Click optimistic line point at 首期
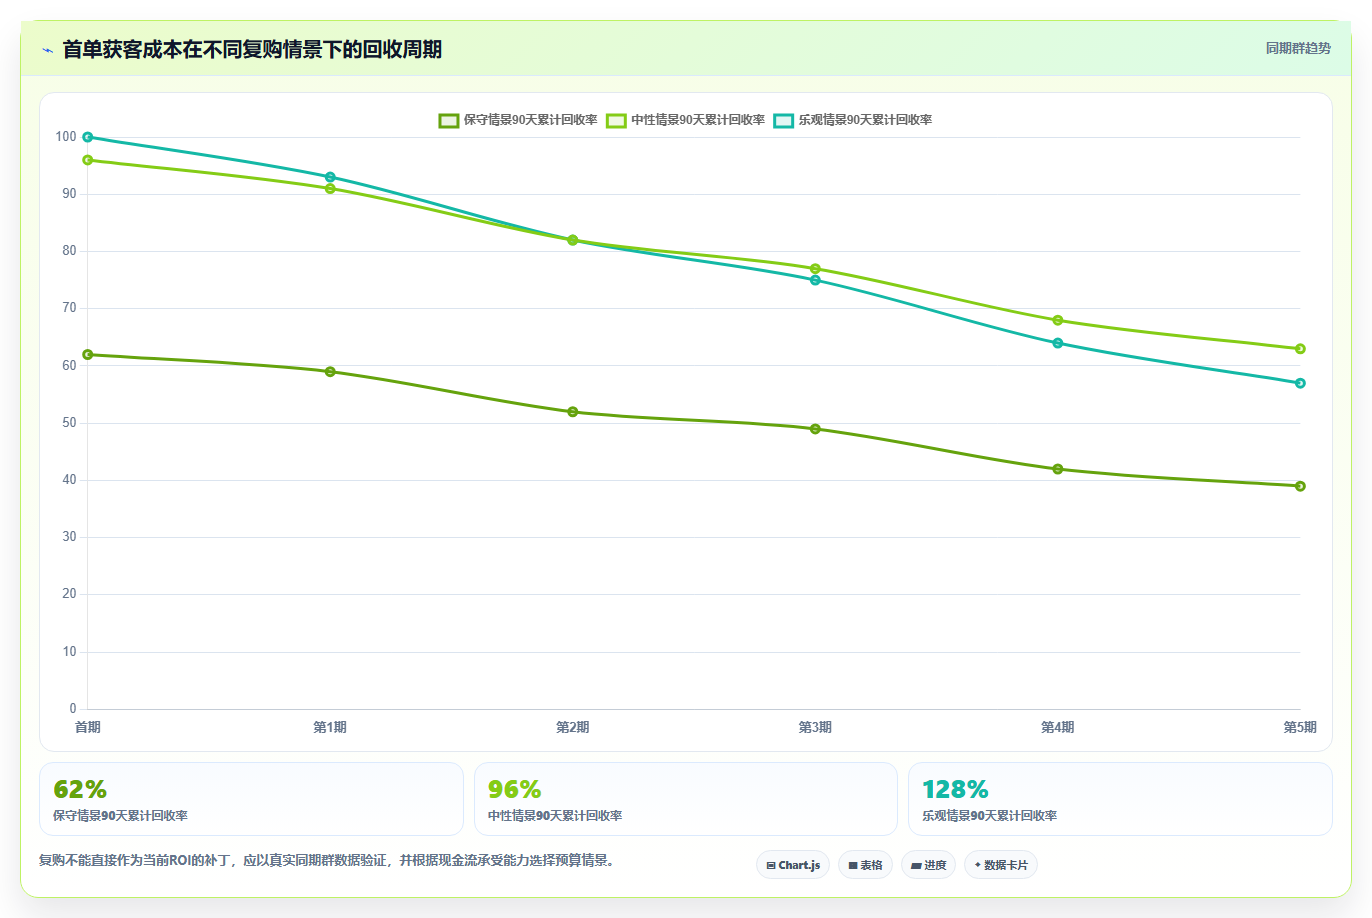The width and height of the screenshot is (1372, 918). [x=88, y=137]
